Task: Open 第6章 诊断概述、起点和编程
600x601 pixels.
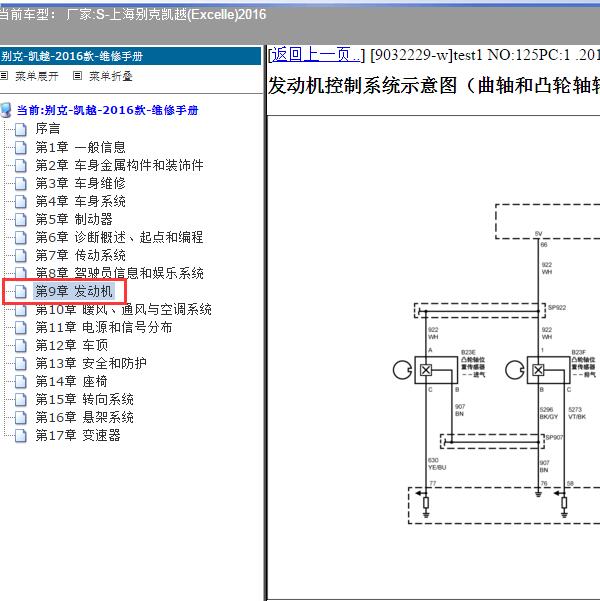Action: [119, 237]
